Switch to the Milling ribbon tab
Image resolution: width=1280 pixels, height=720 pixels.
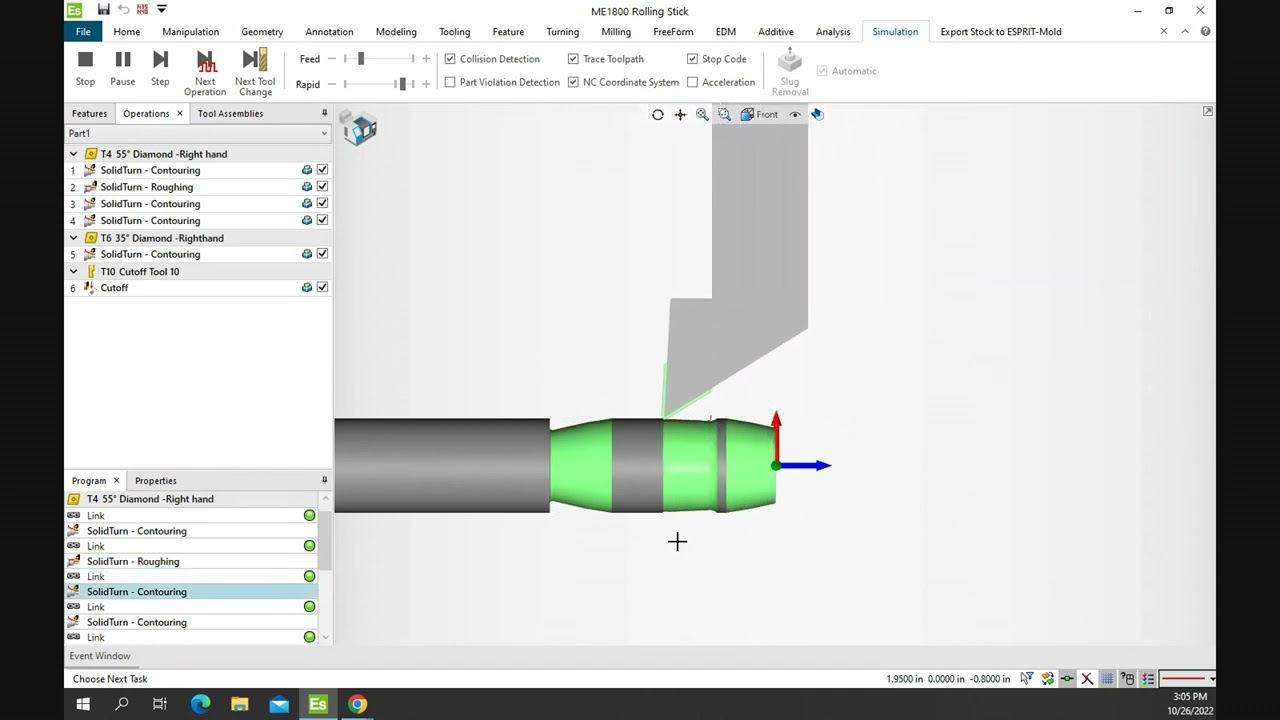pyautogui.click(x=616, y=32)
